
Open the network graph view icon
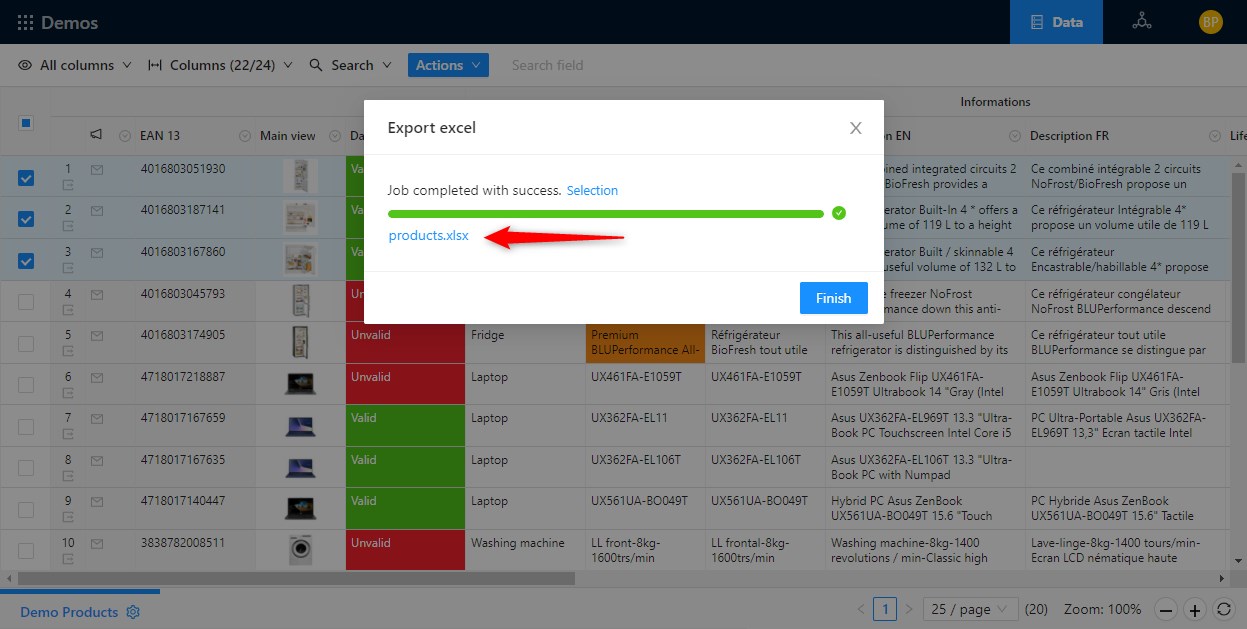(x=1141, y=22)
